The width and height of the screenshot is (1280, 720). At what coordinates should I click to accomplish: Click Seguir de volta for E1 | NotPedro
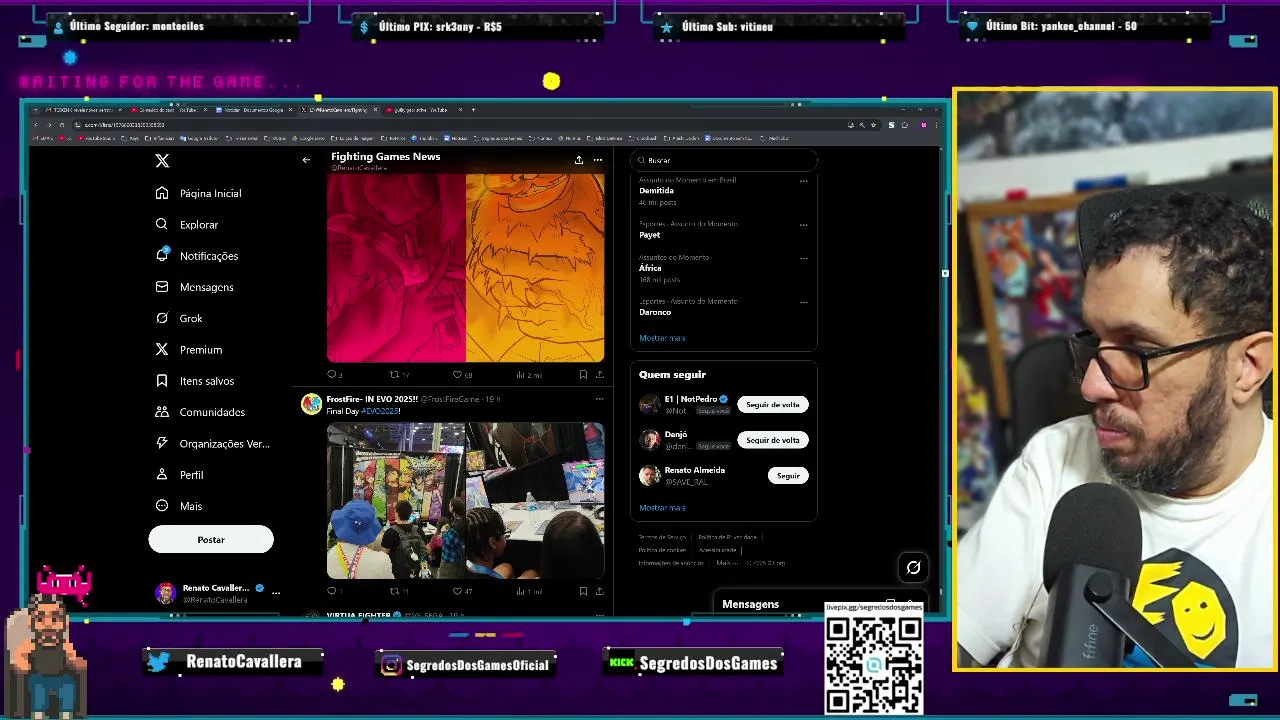click(x=773, y=404)
